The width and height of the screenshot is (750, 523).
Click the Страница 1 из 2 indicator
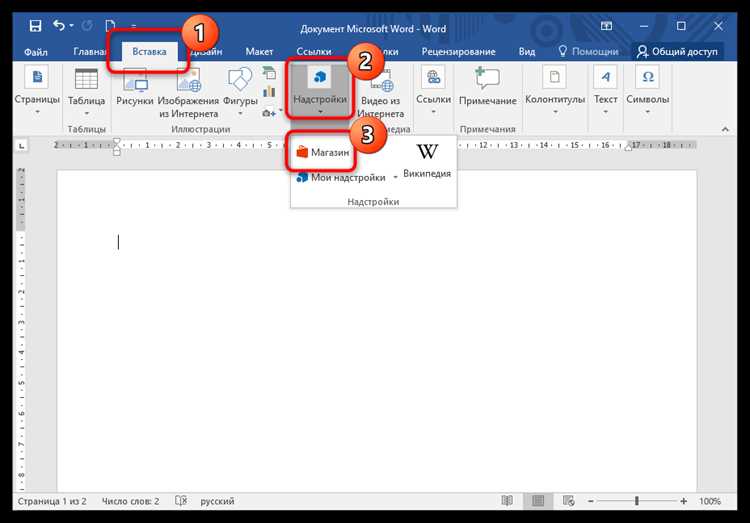pos(52,501)
